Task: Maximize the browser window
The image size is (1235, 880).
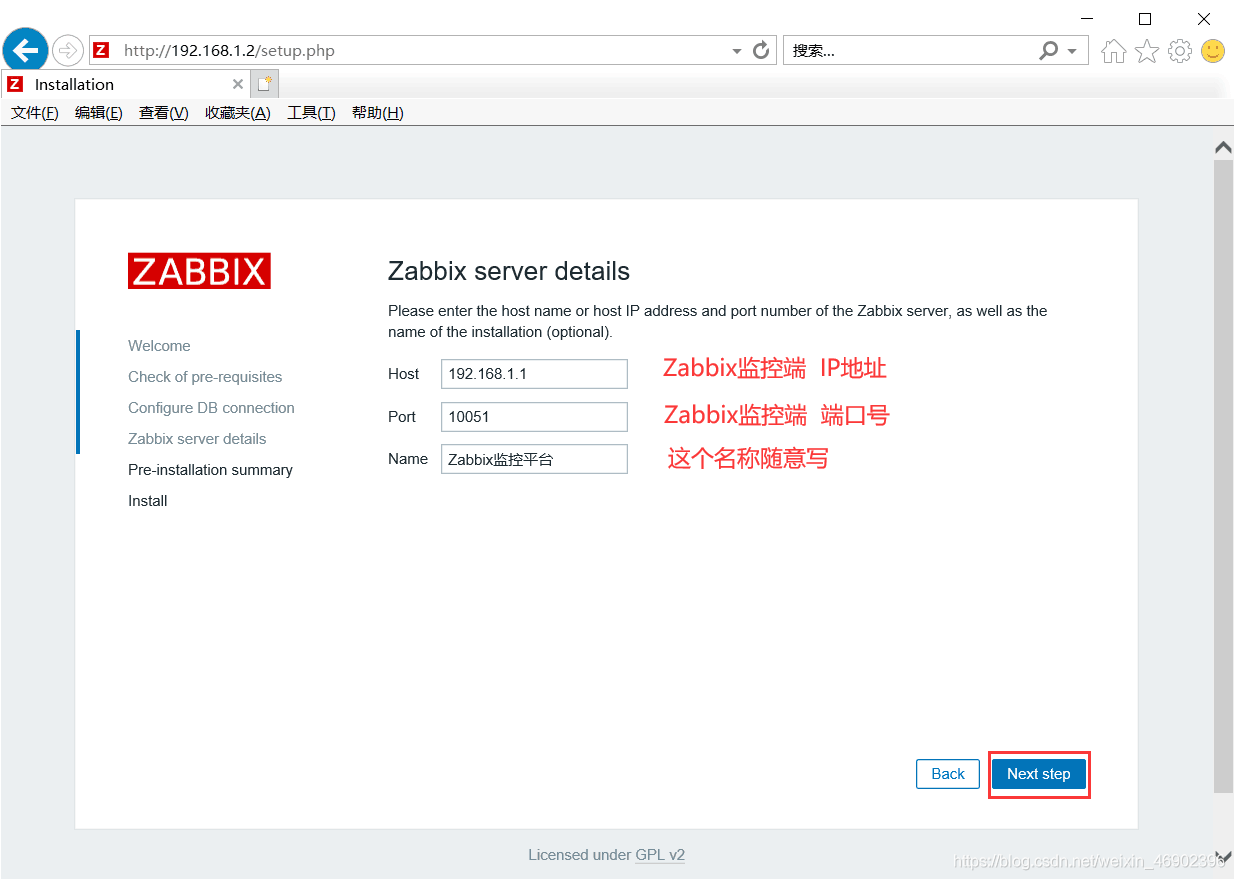Action: point(1145,19)
